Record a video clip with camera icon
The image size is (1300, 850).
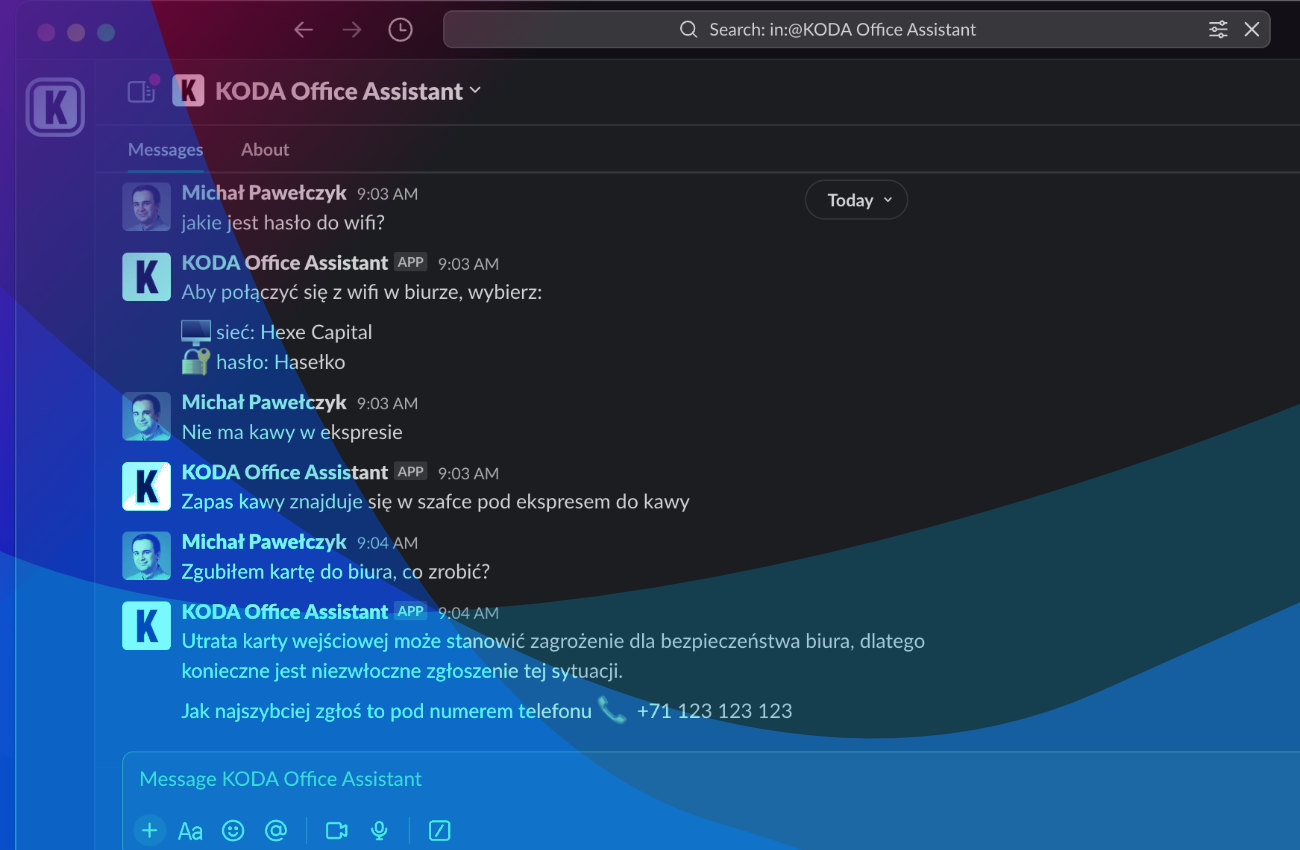tap(337, 830)
